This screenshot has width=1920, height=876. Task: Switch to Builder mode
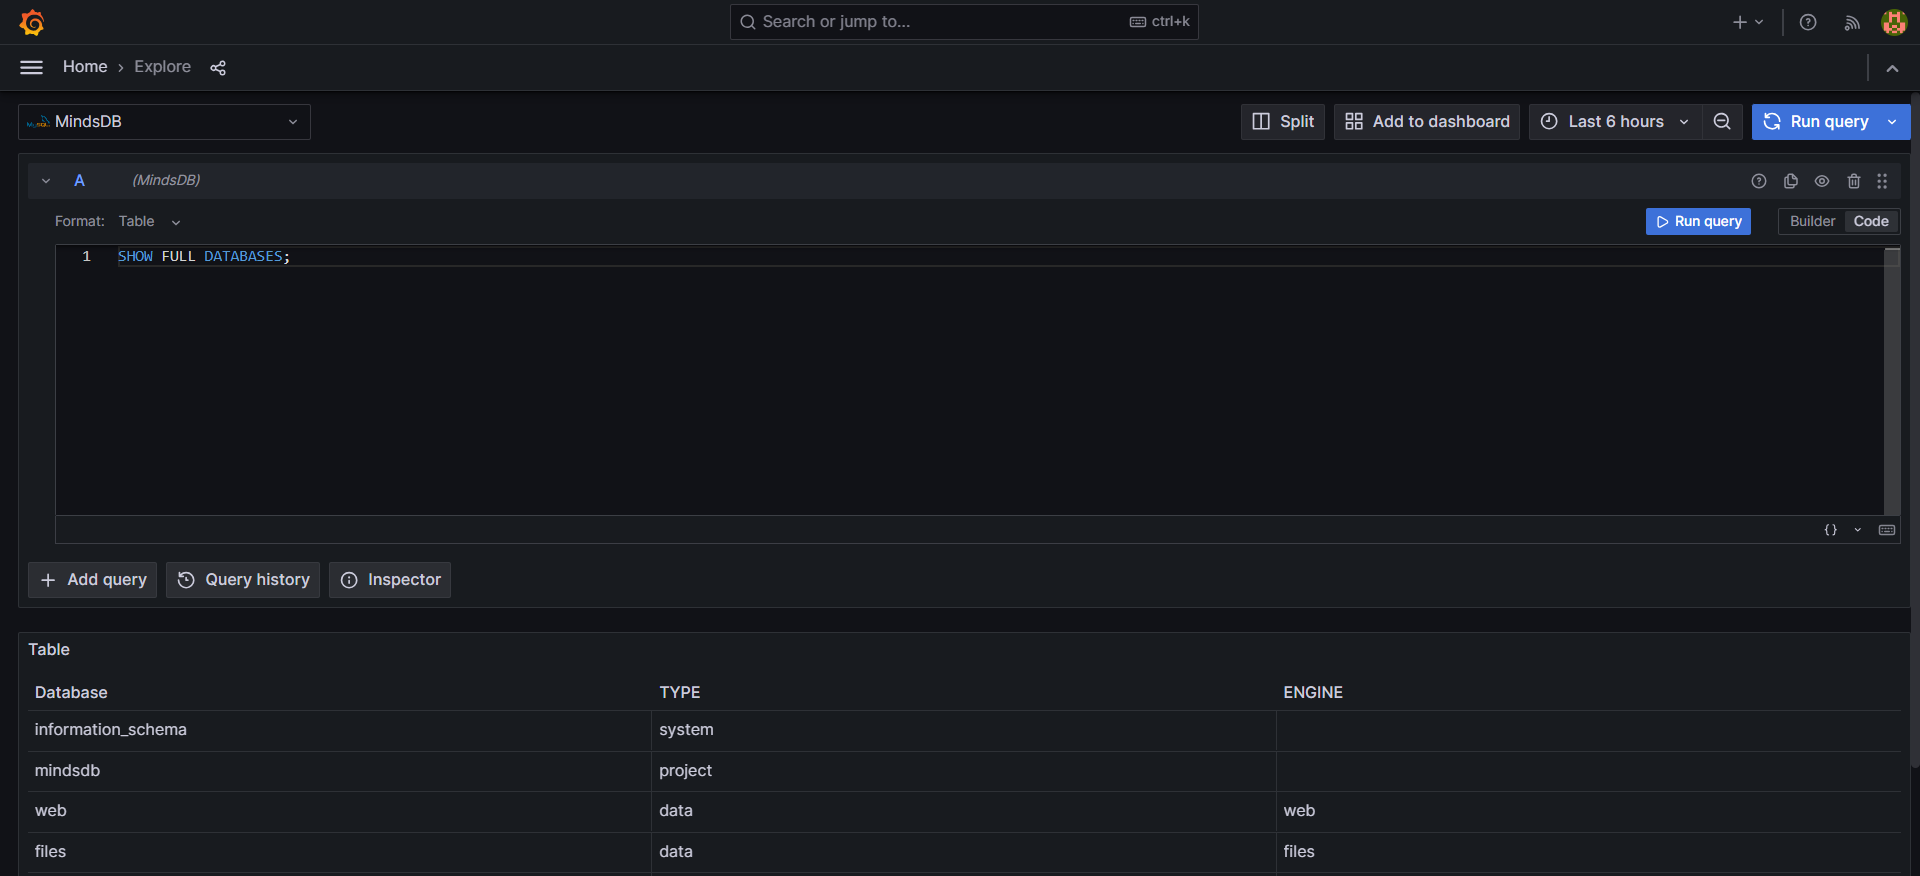pos(1812,221)
